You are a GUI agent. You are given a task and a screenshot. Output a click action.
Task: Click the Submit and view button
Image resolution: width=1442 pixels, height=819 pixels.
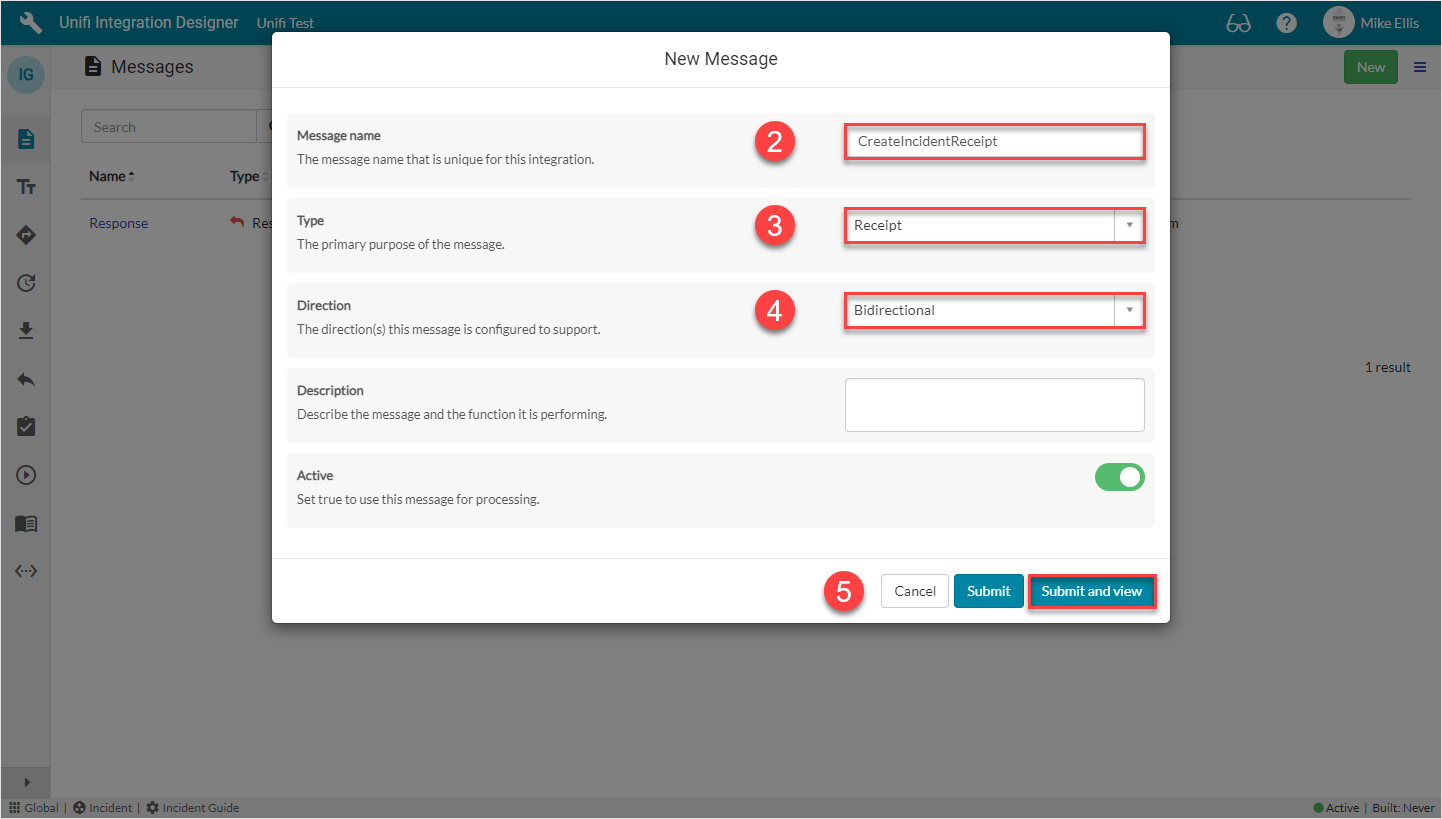pyautogui.click(x=1092, y=591)
